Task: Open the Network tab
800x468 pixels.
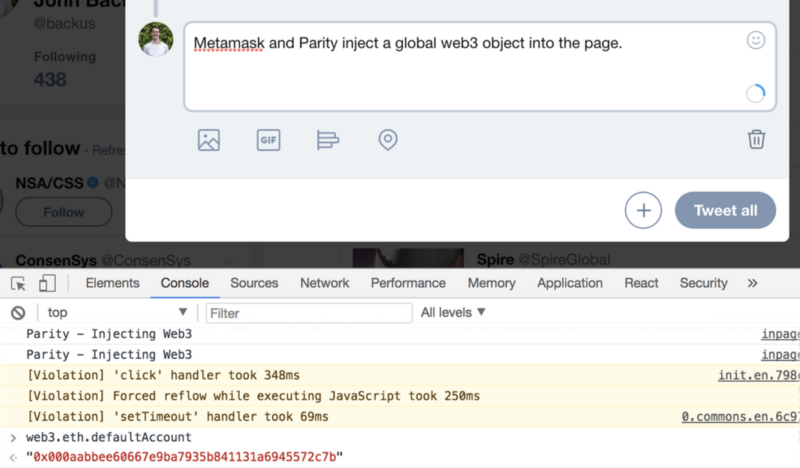Action: pos(324,283)
